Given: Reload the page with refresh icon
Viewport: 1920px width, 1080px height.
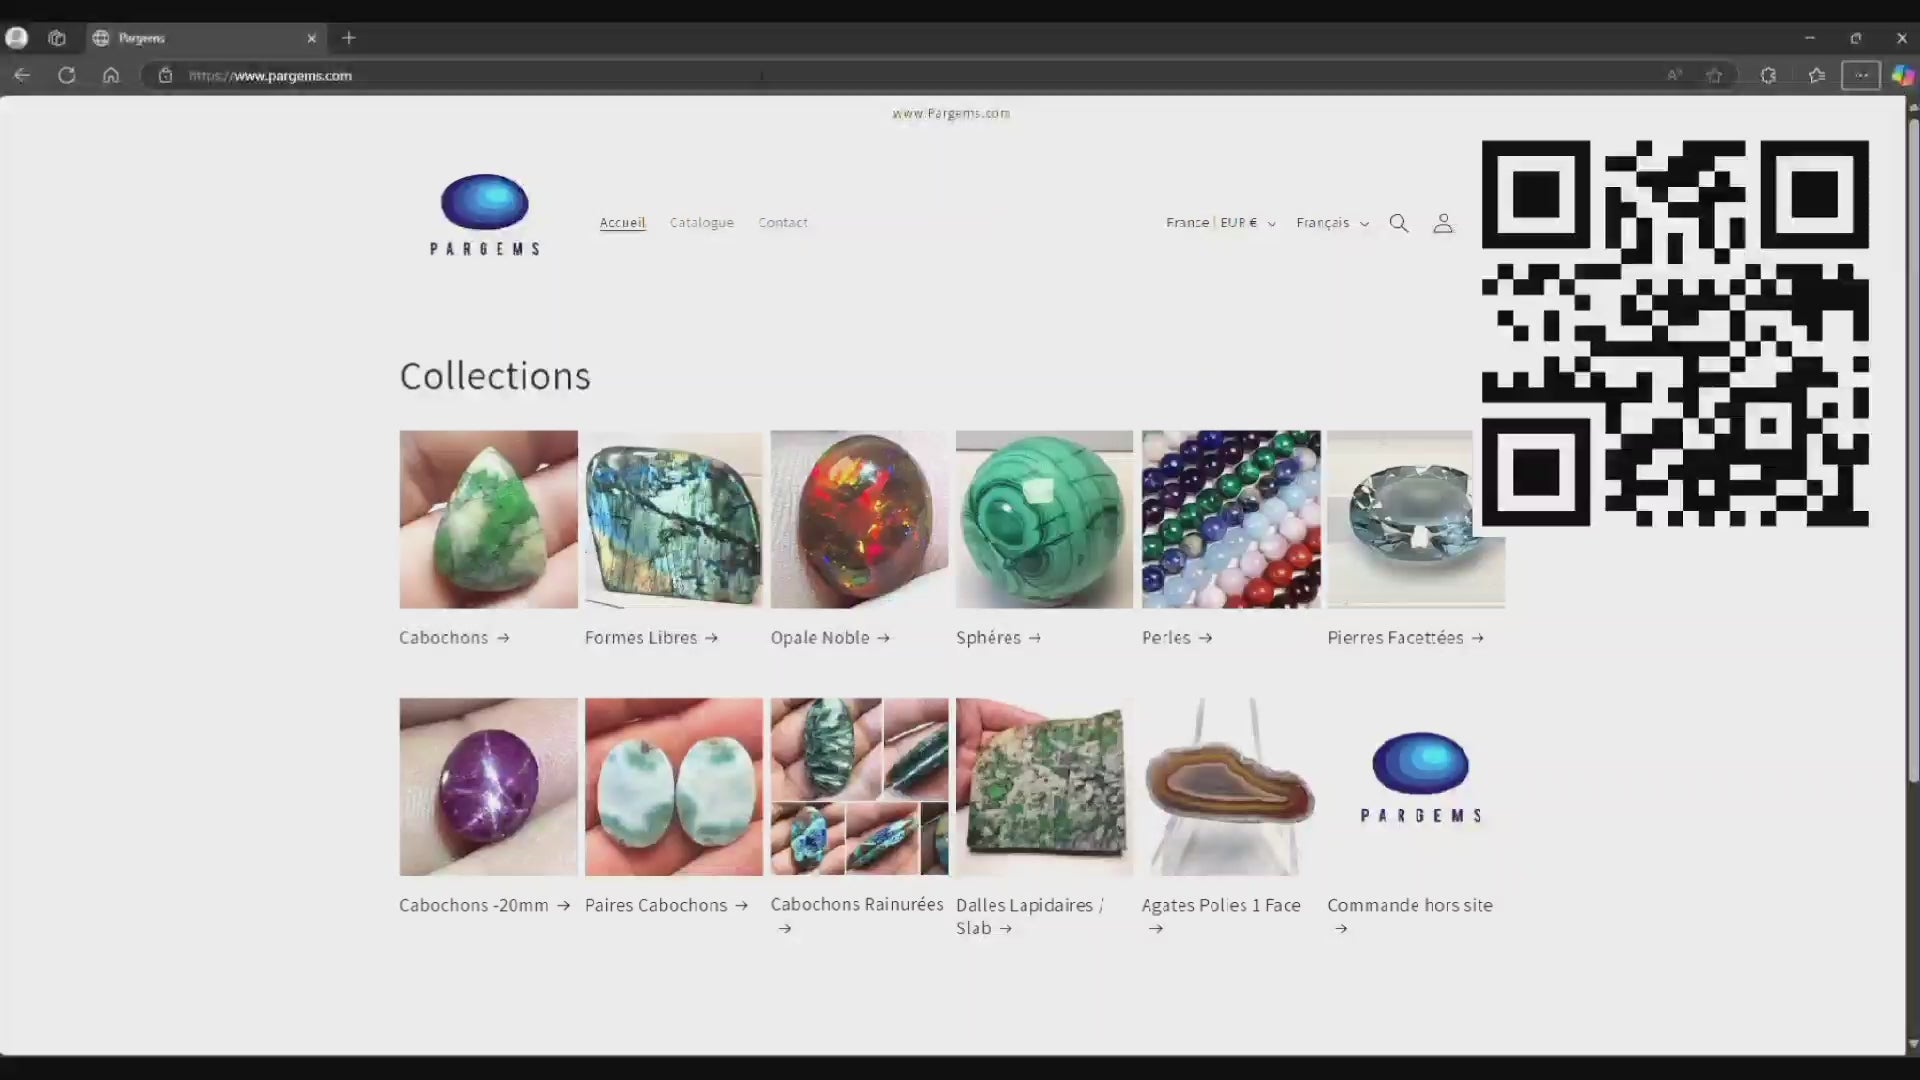Looking at the screenshot, I should click(x=67, y=75).
